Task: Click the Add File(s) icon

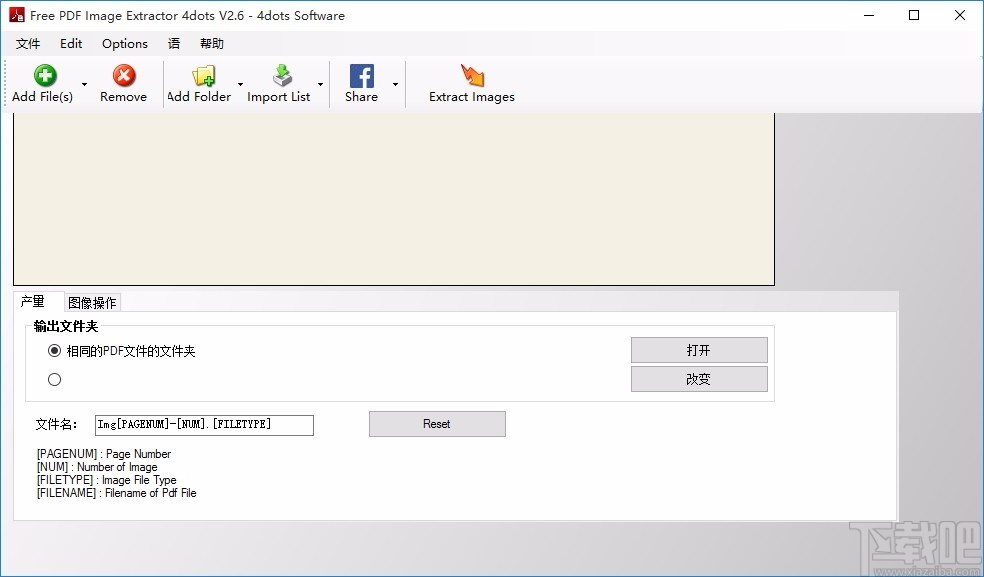Action: pyautogui.click(x=45, y=75)
